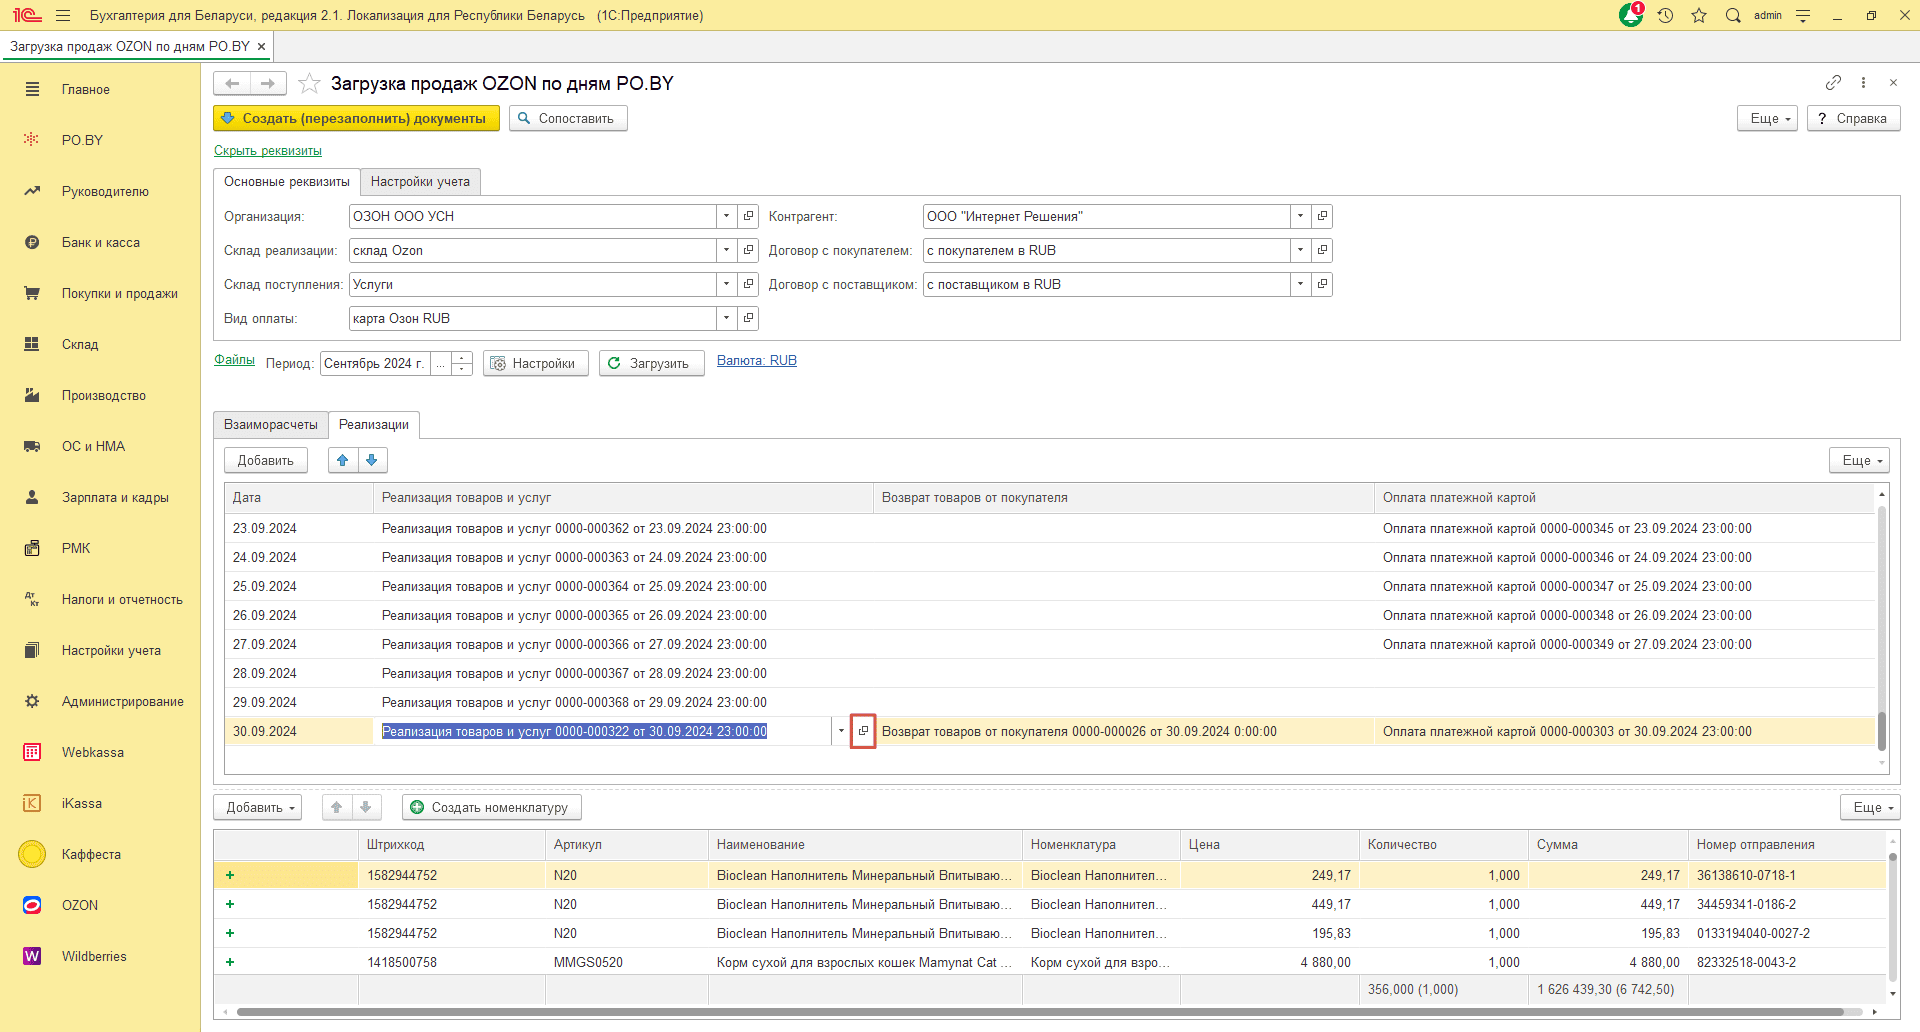Open the Файлы link

[x=234, y=360]
